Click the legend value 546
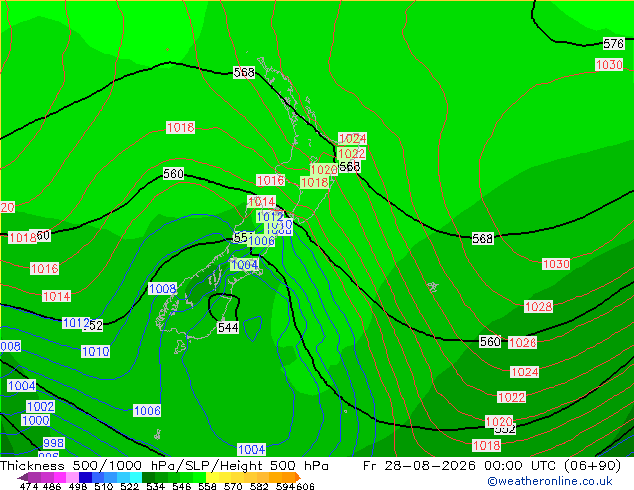 pos(182,486)
